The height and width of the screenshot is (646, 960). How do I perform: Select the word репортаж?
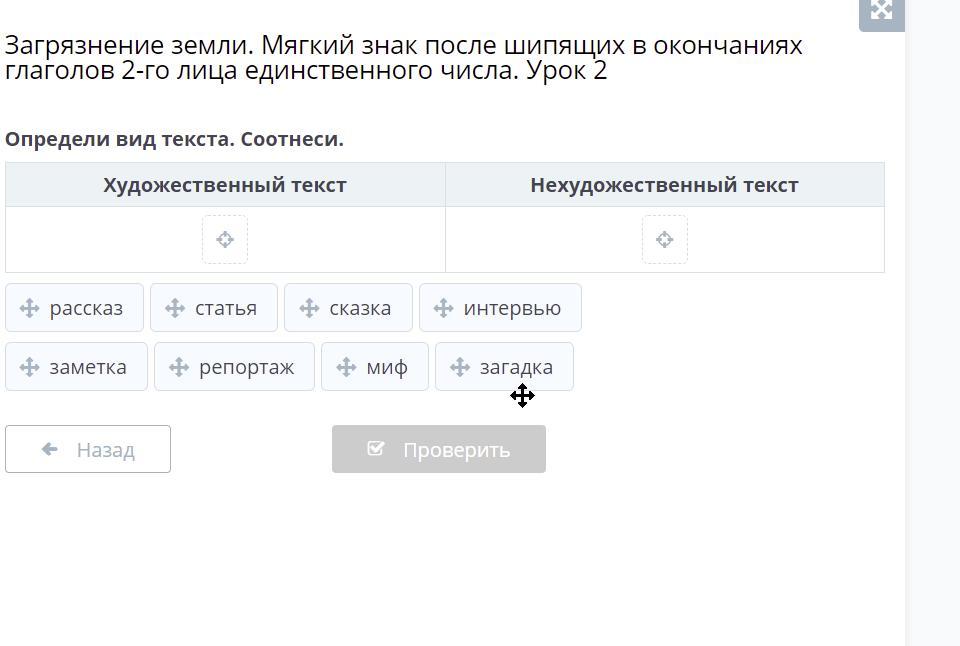(x=246, y=367)
